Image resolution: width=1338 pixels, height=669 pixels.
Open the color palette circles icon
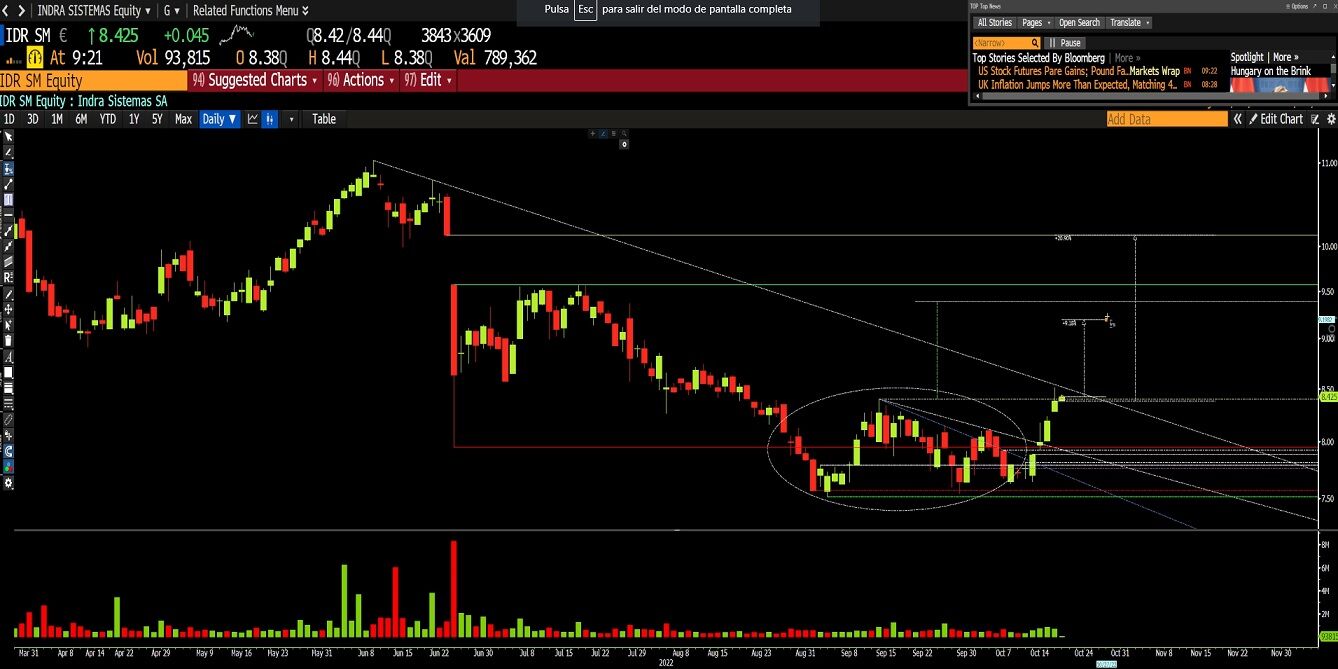[x=8, y=466]
